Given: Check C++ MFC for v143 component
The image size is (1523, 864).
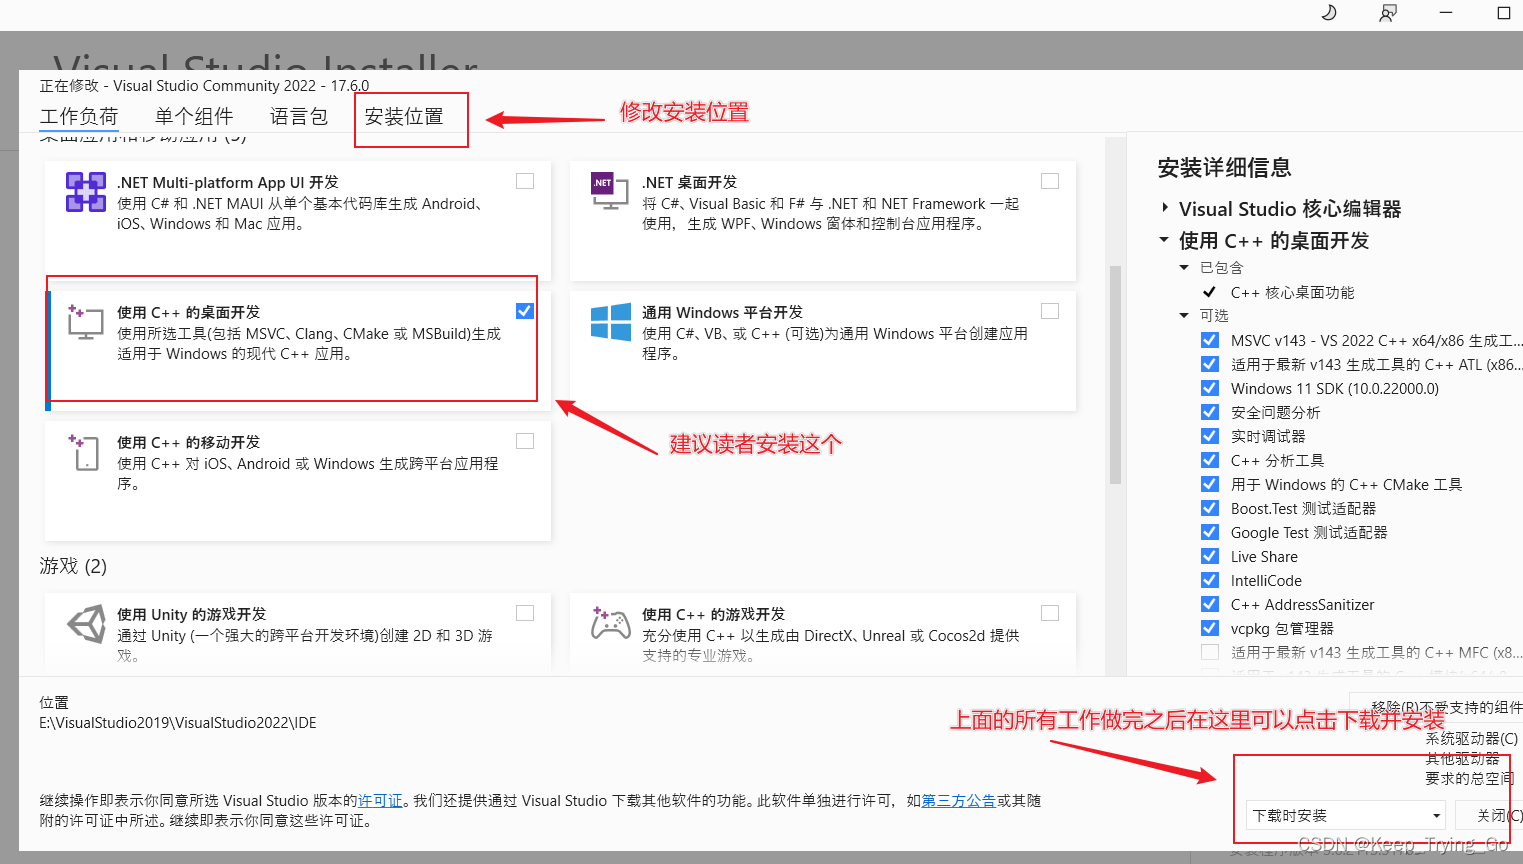Looking at the screenshot, I should (1210, 652).
